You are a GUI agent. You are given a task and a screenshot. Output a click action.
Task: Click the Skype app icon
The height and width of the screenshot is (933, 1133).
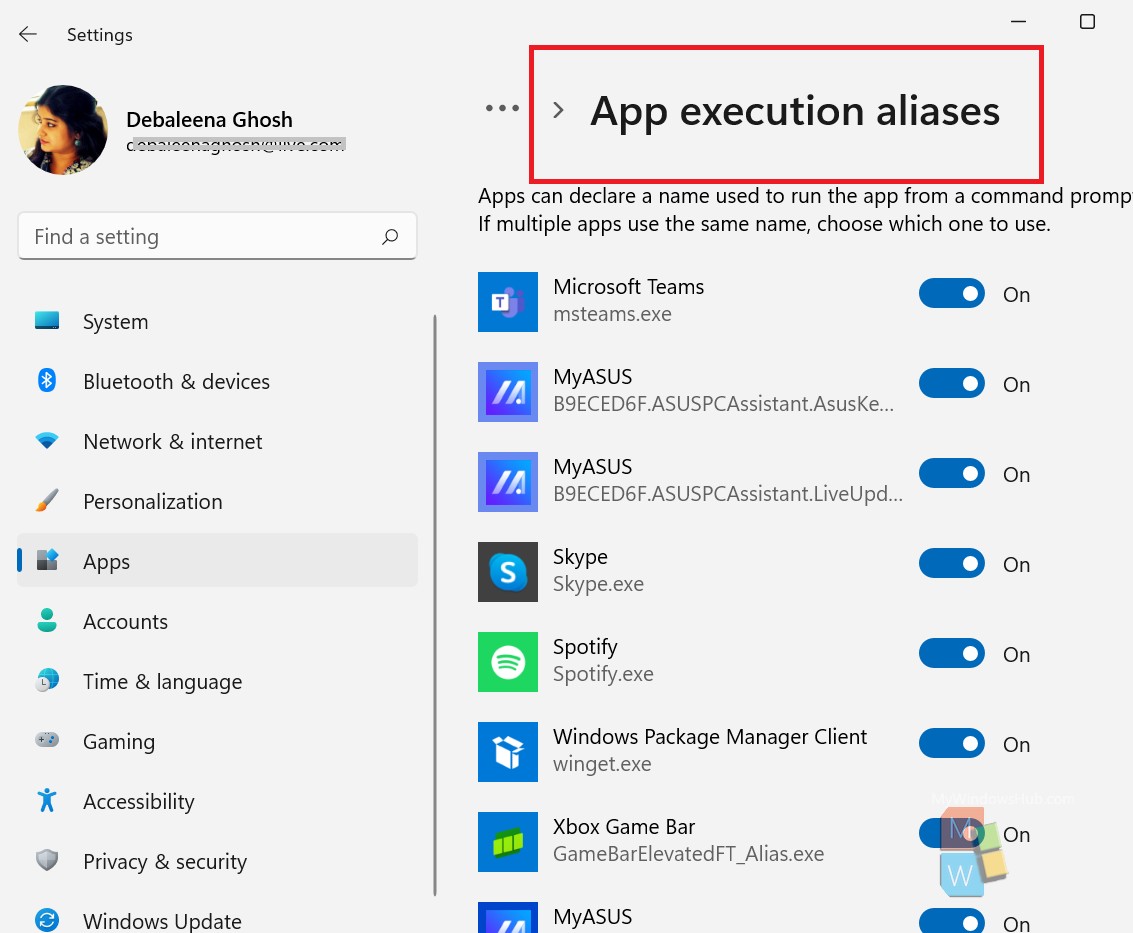coord(508,572)
